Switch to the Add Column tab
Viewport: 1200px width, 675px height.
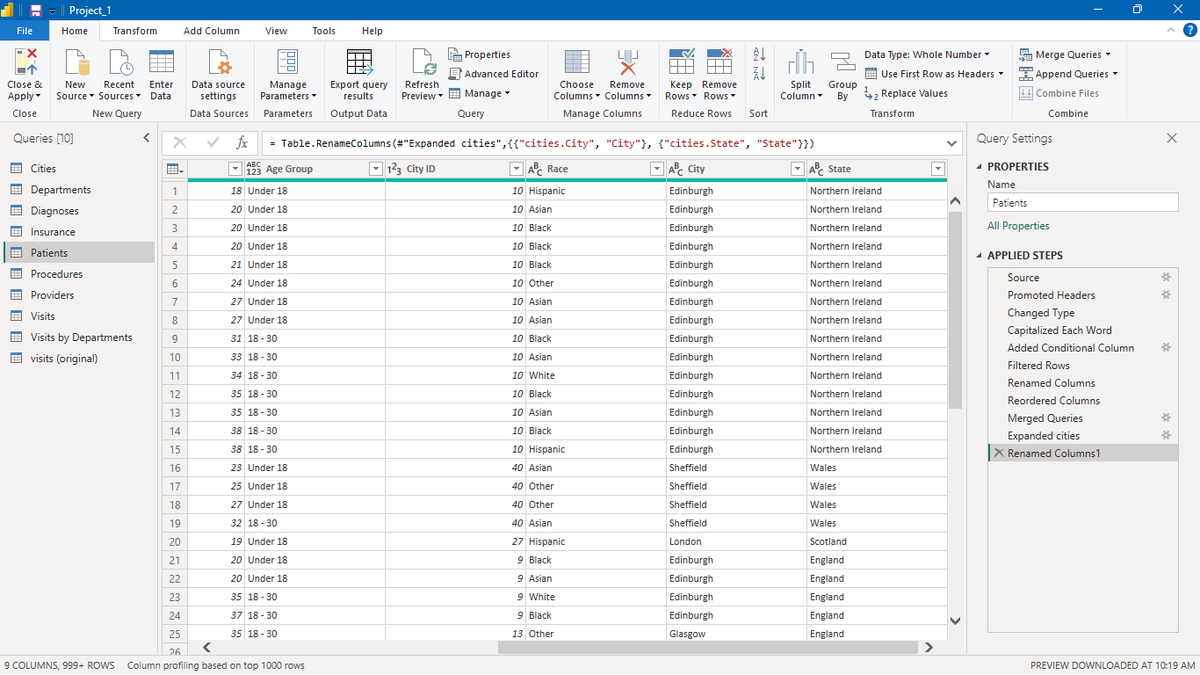tap(211, 31)
